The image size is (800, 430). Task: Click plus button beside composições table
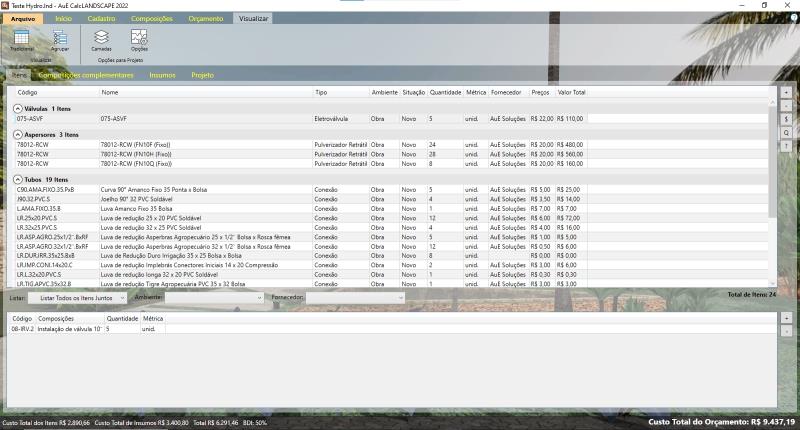click(786, 318)
